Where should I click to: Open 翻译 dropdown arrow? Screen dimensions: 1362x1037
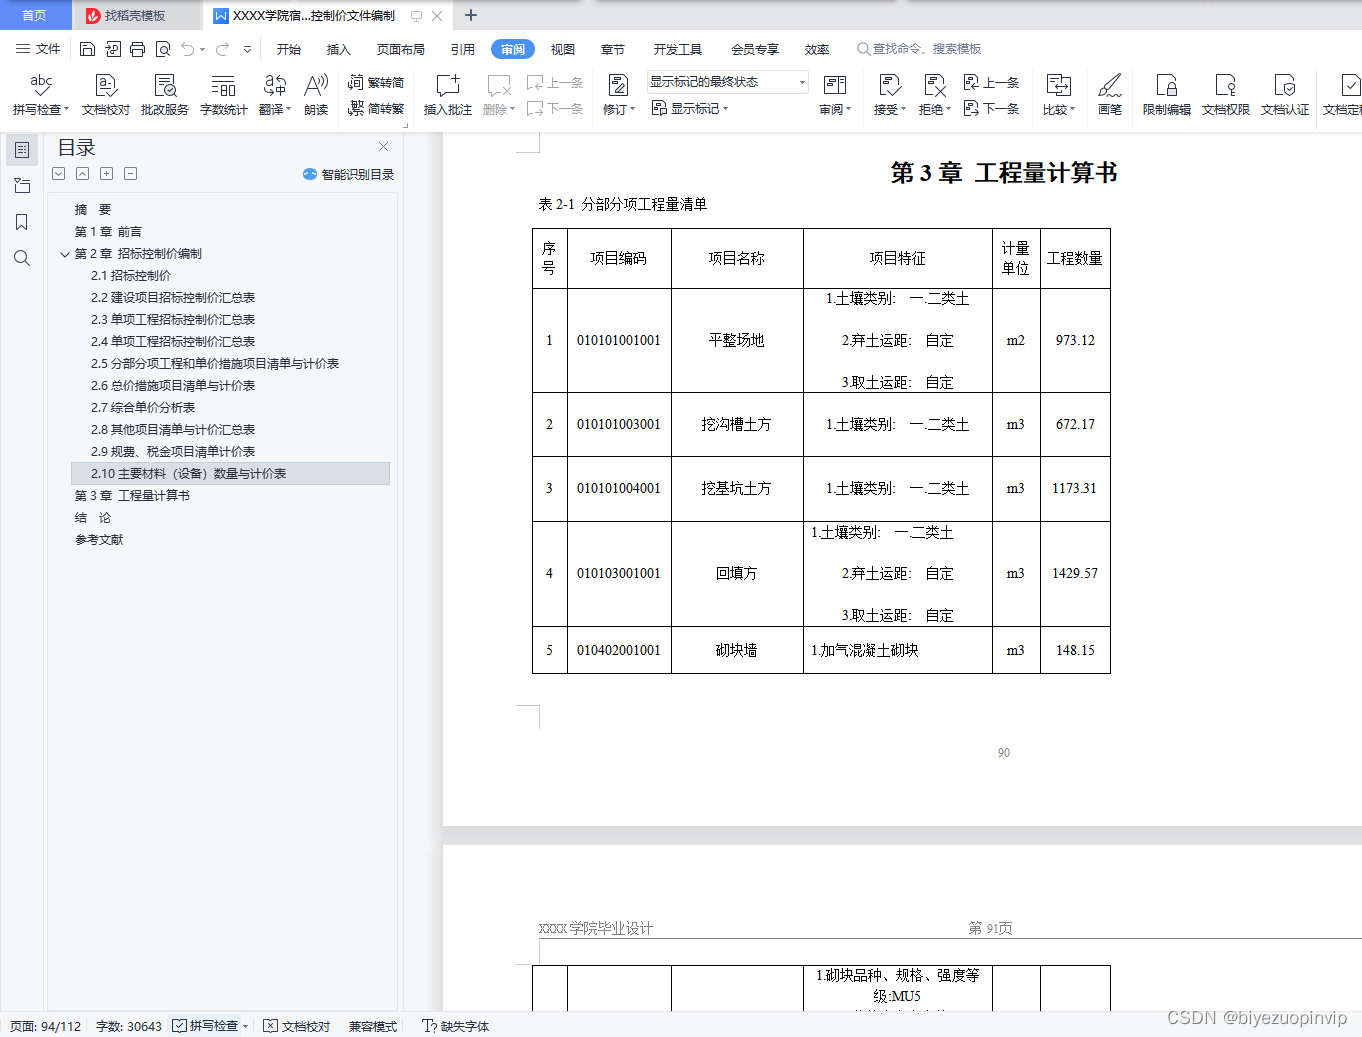click(288, 110)
